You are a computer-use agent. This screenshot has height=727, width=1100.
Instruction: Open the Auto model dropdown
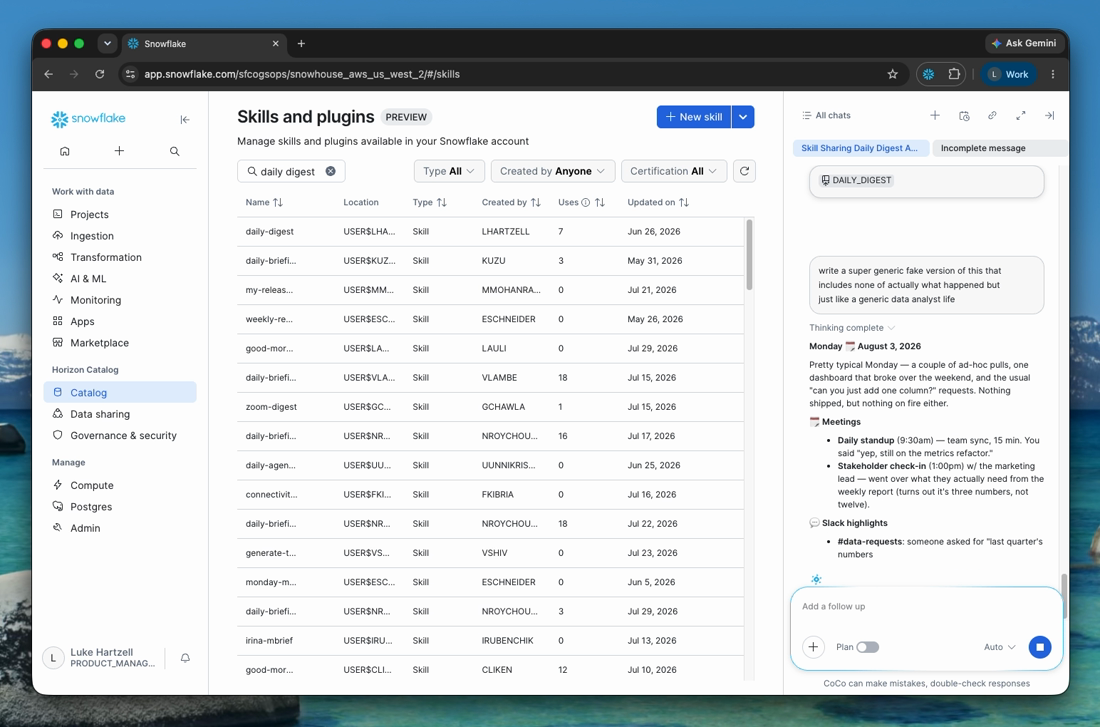pyautogui.click(x=1000, y=647)
